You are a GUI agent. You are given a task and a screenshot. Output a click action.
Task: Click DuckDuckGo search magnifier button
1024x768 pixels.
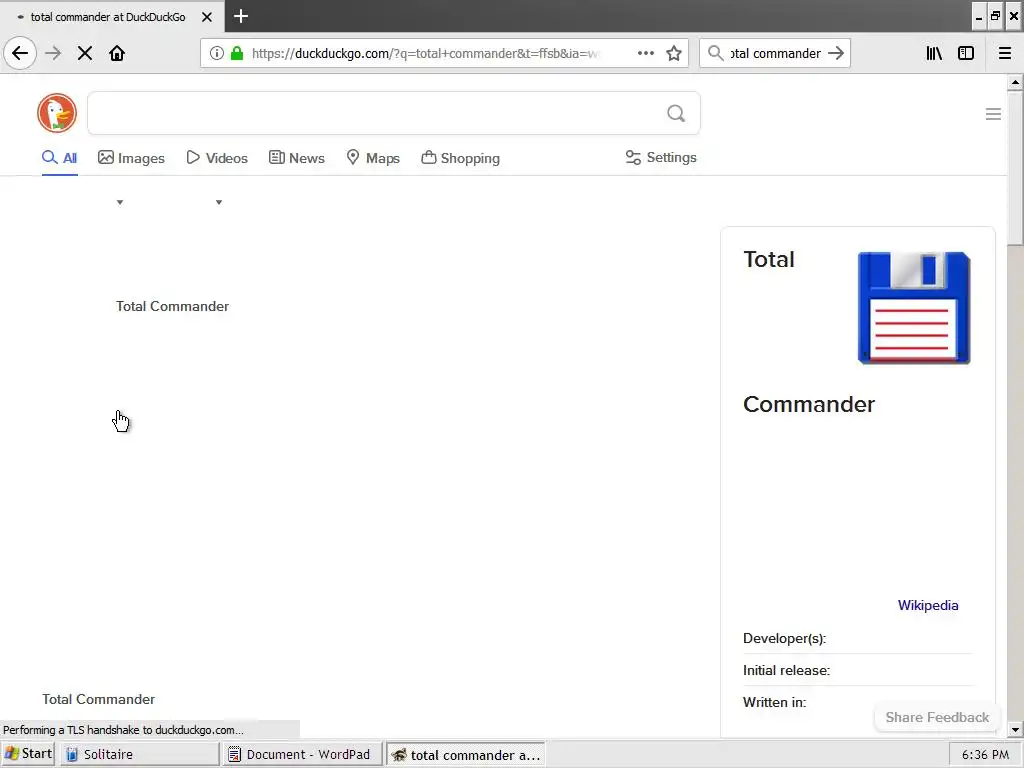(x=676, y=114)
